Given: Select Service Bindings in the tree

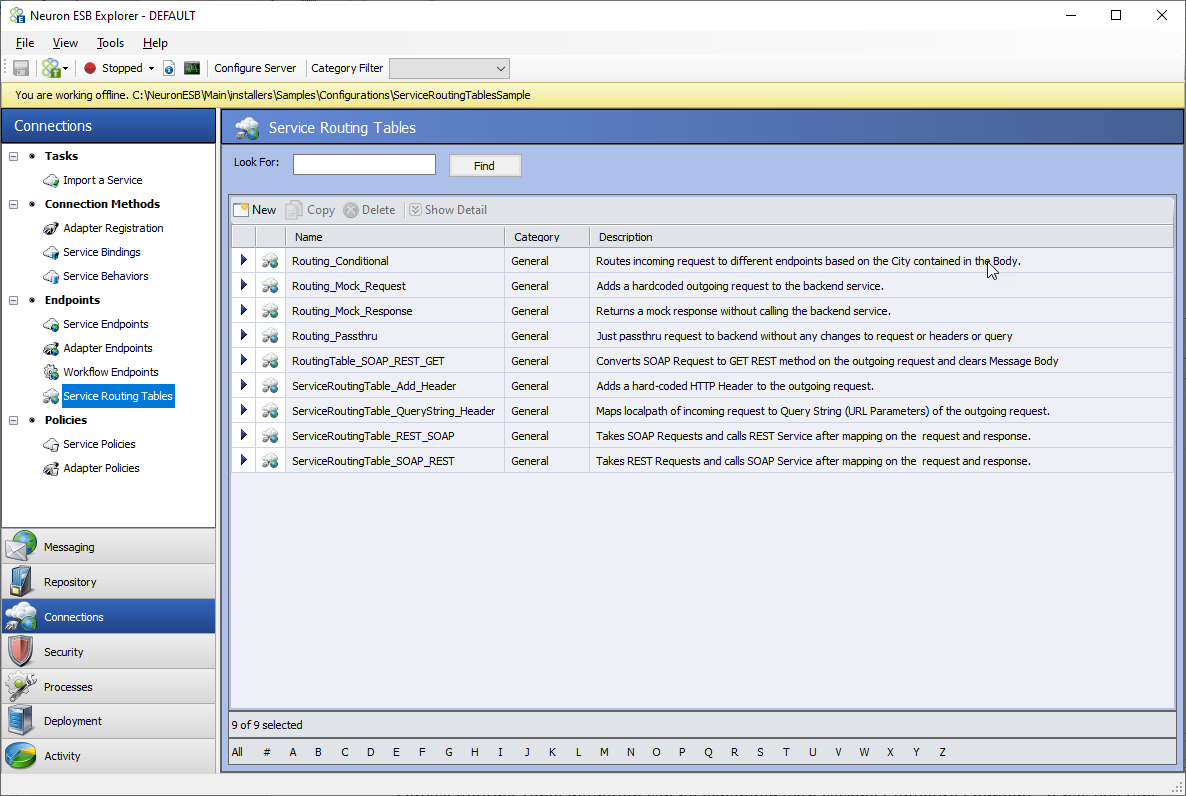Looking at the screenshot, I should pyautogui.click(x=102, y=253).
